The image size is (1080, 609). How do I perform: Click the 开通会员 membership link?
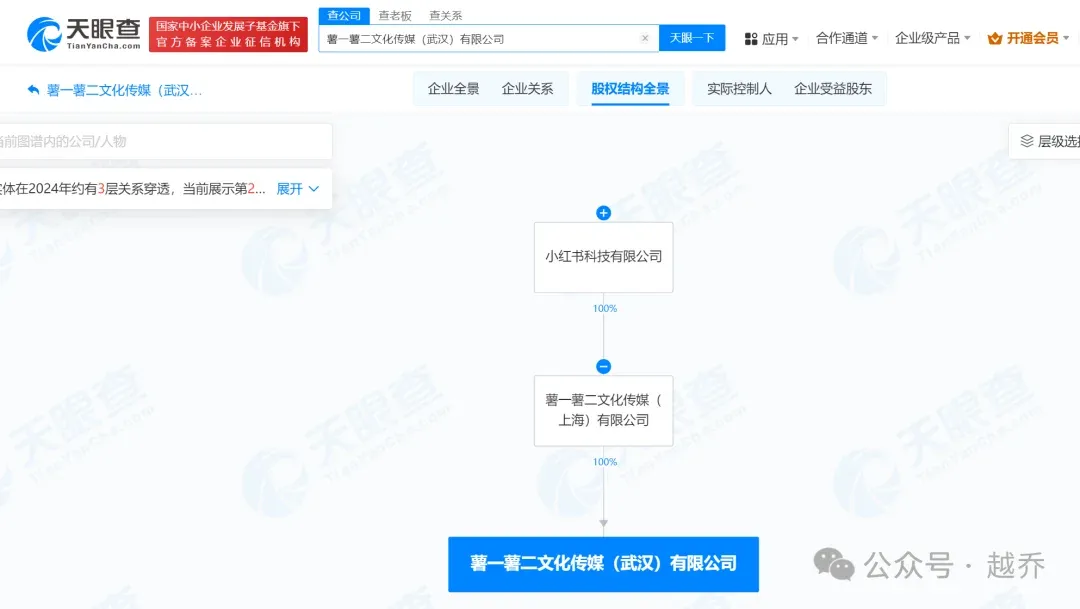[1032, 38]
